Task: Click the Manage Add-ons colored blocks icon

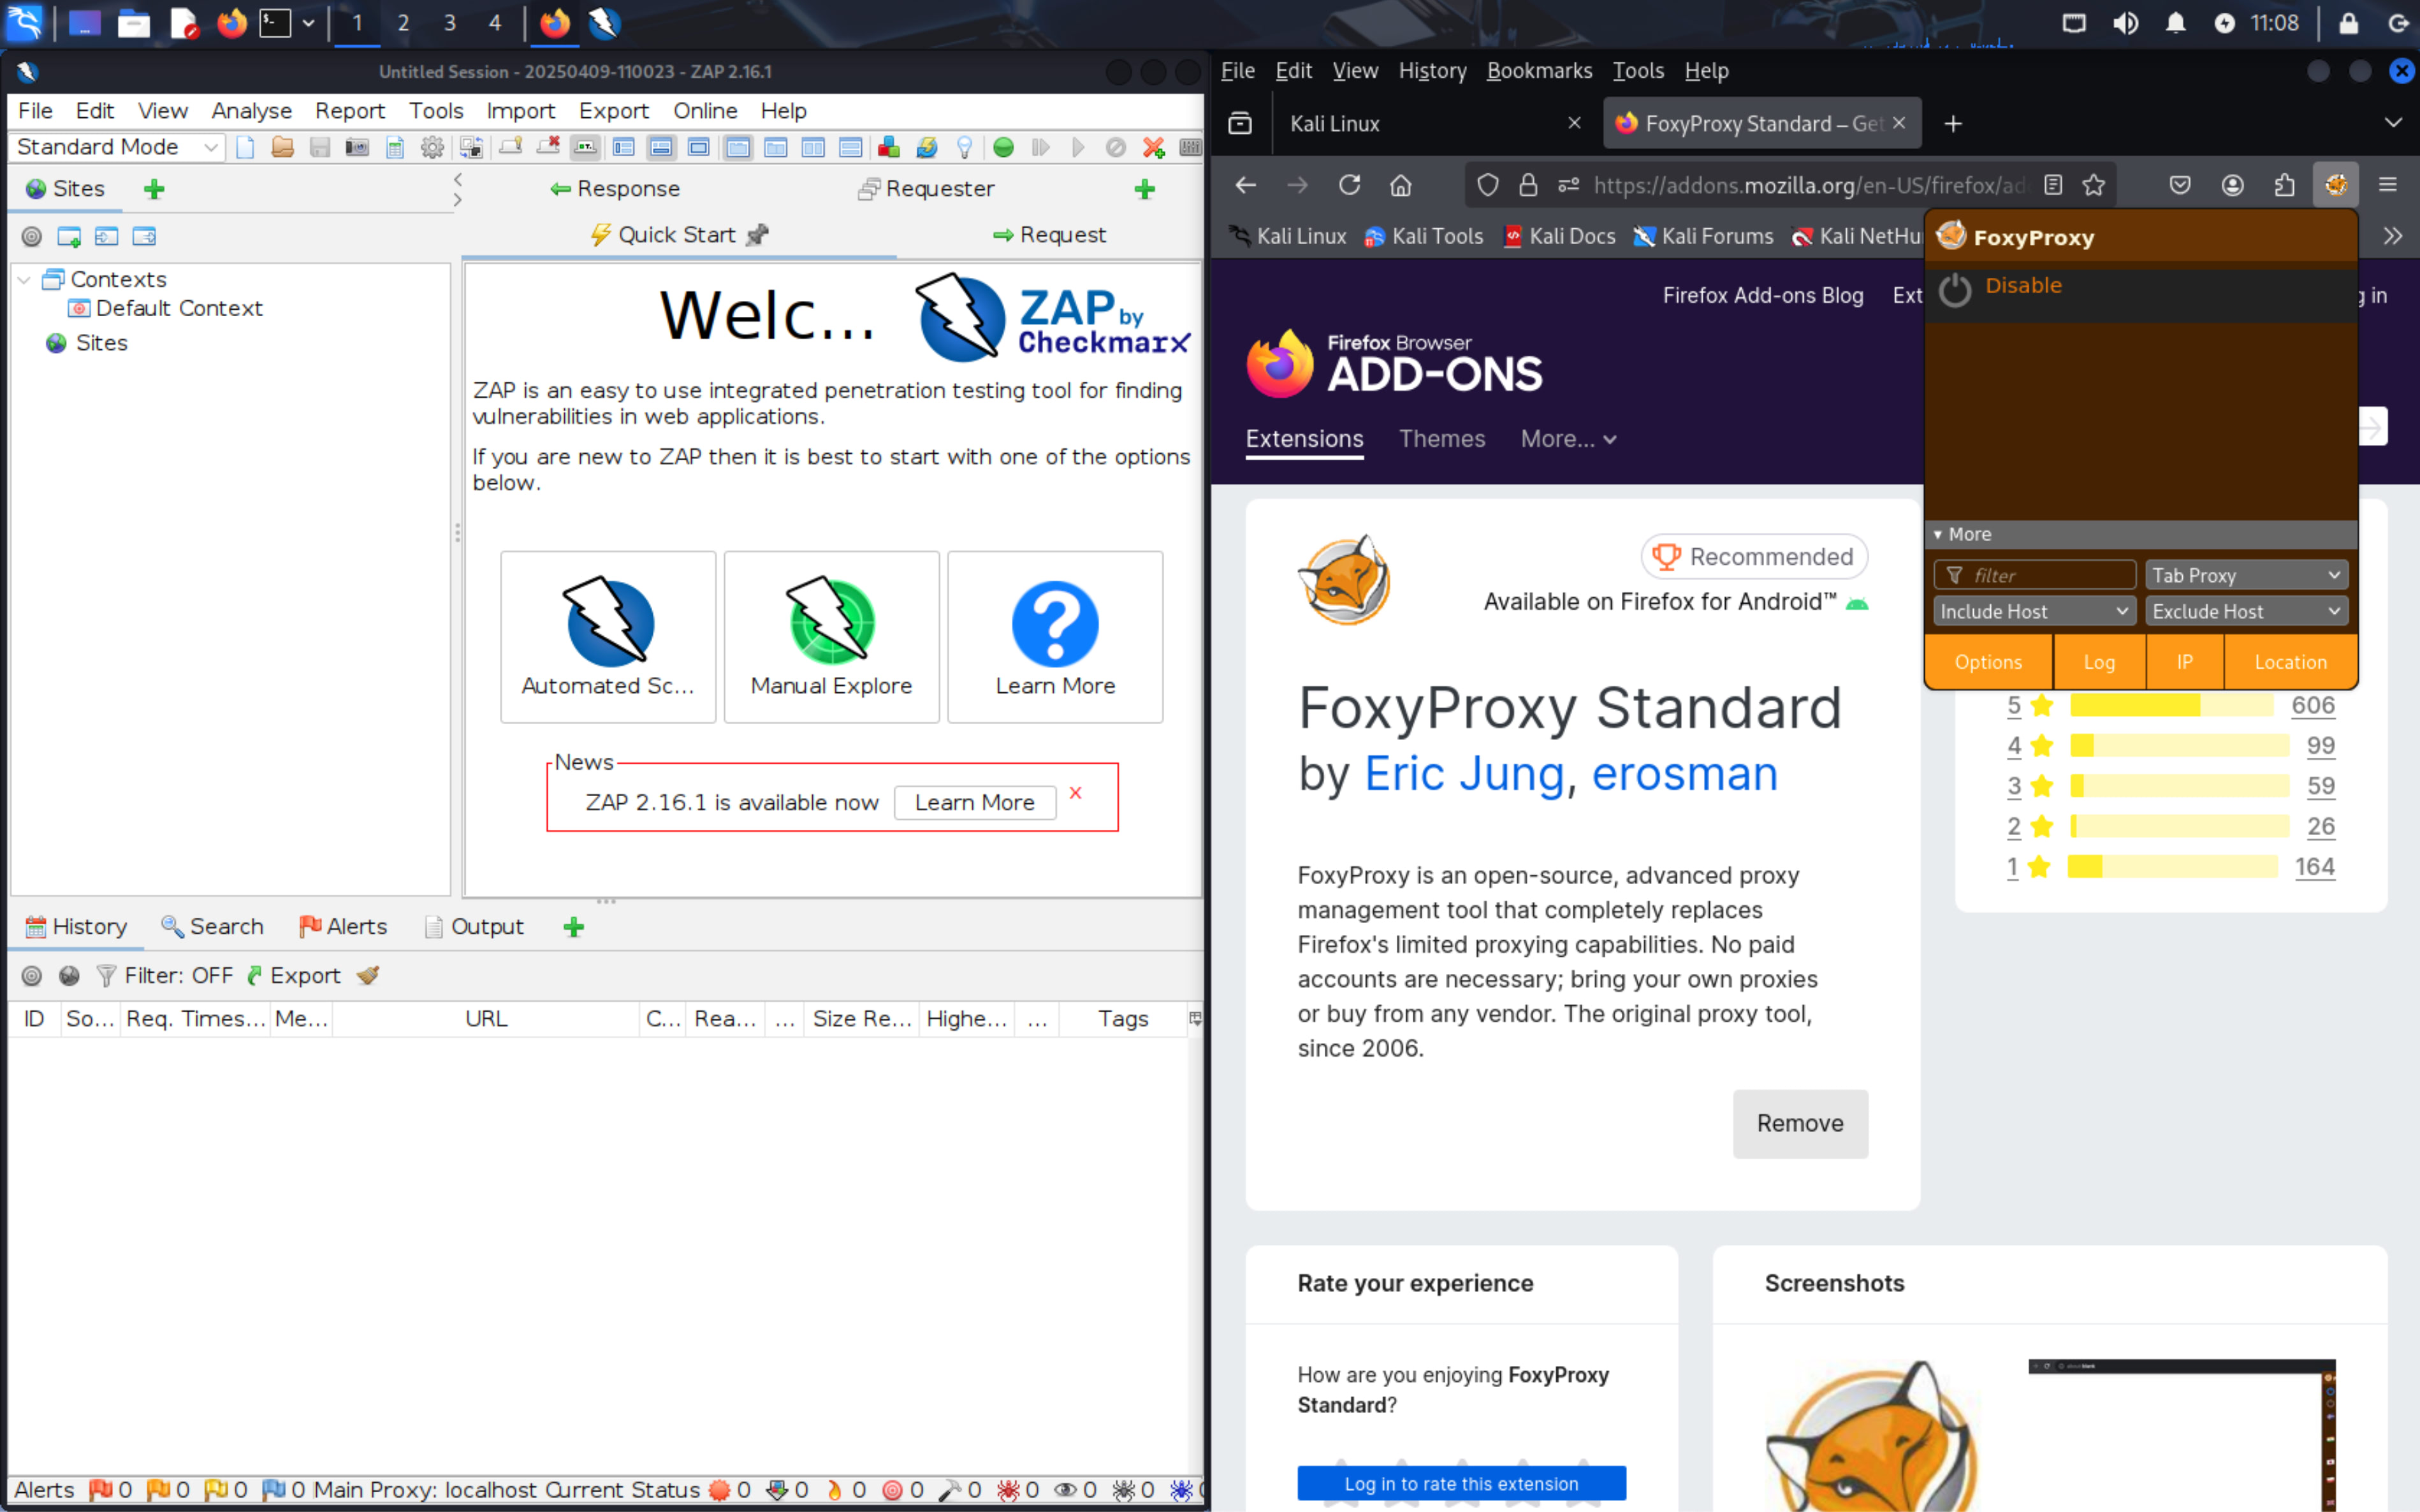Action: click(x=888, y=148)
